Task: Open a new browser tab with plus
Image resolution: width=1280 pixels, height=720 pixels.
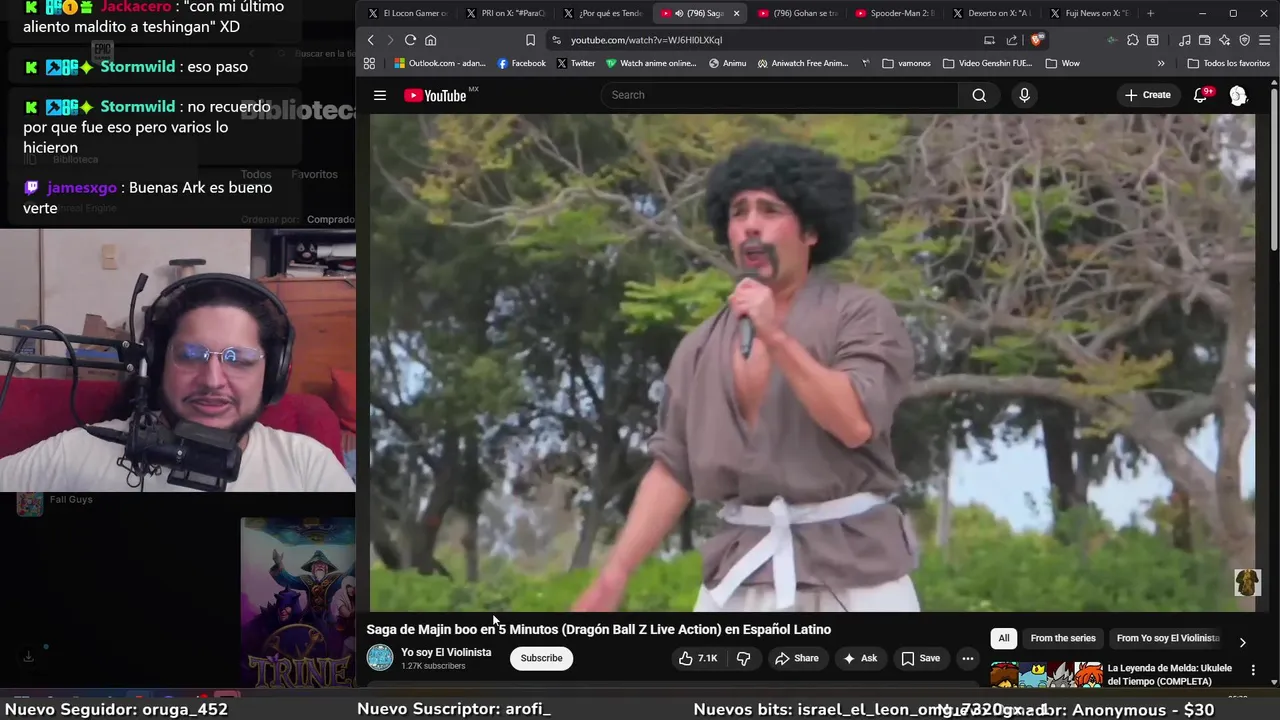Action: [1150, 13]
